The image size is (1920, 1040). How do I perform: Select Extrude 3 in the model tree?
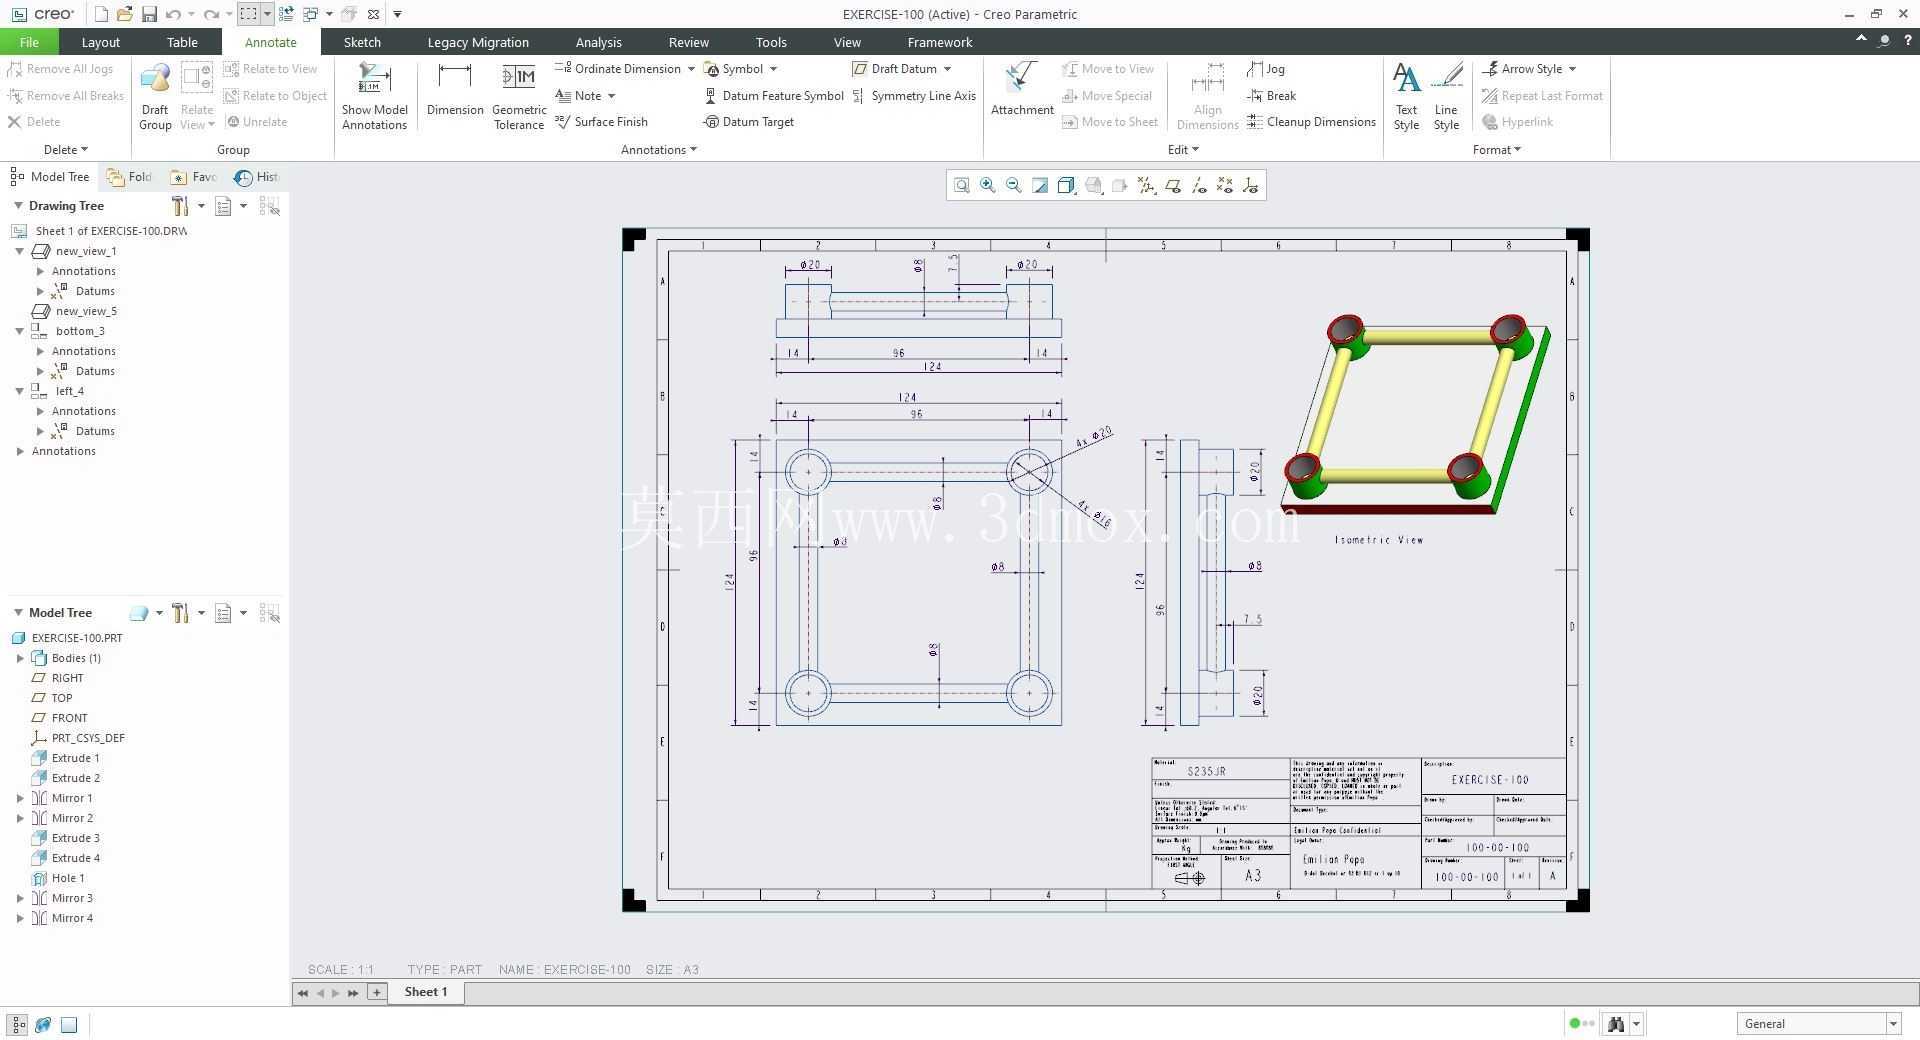[66, 838]
